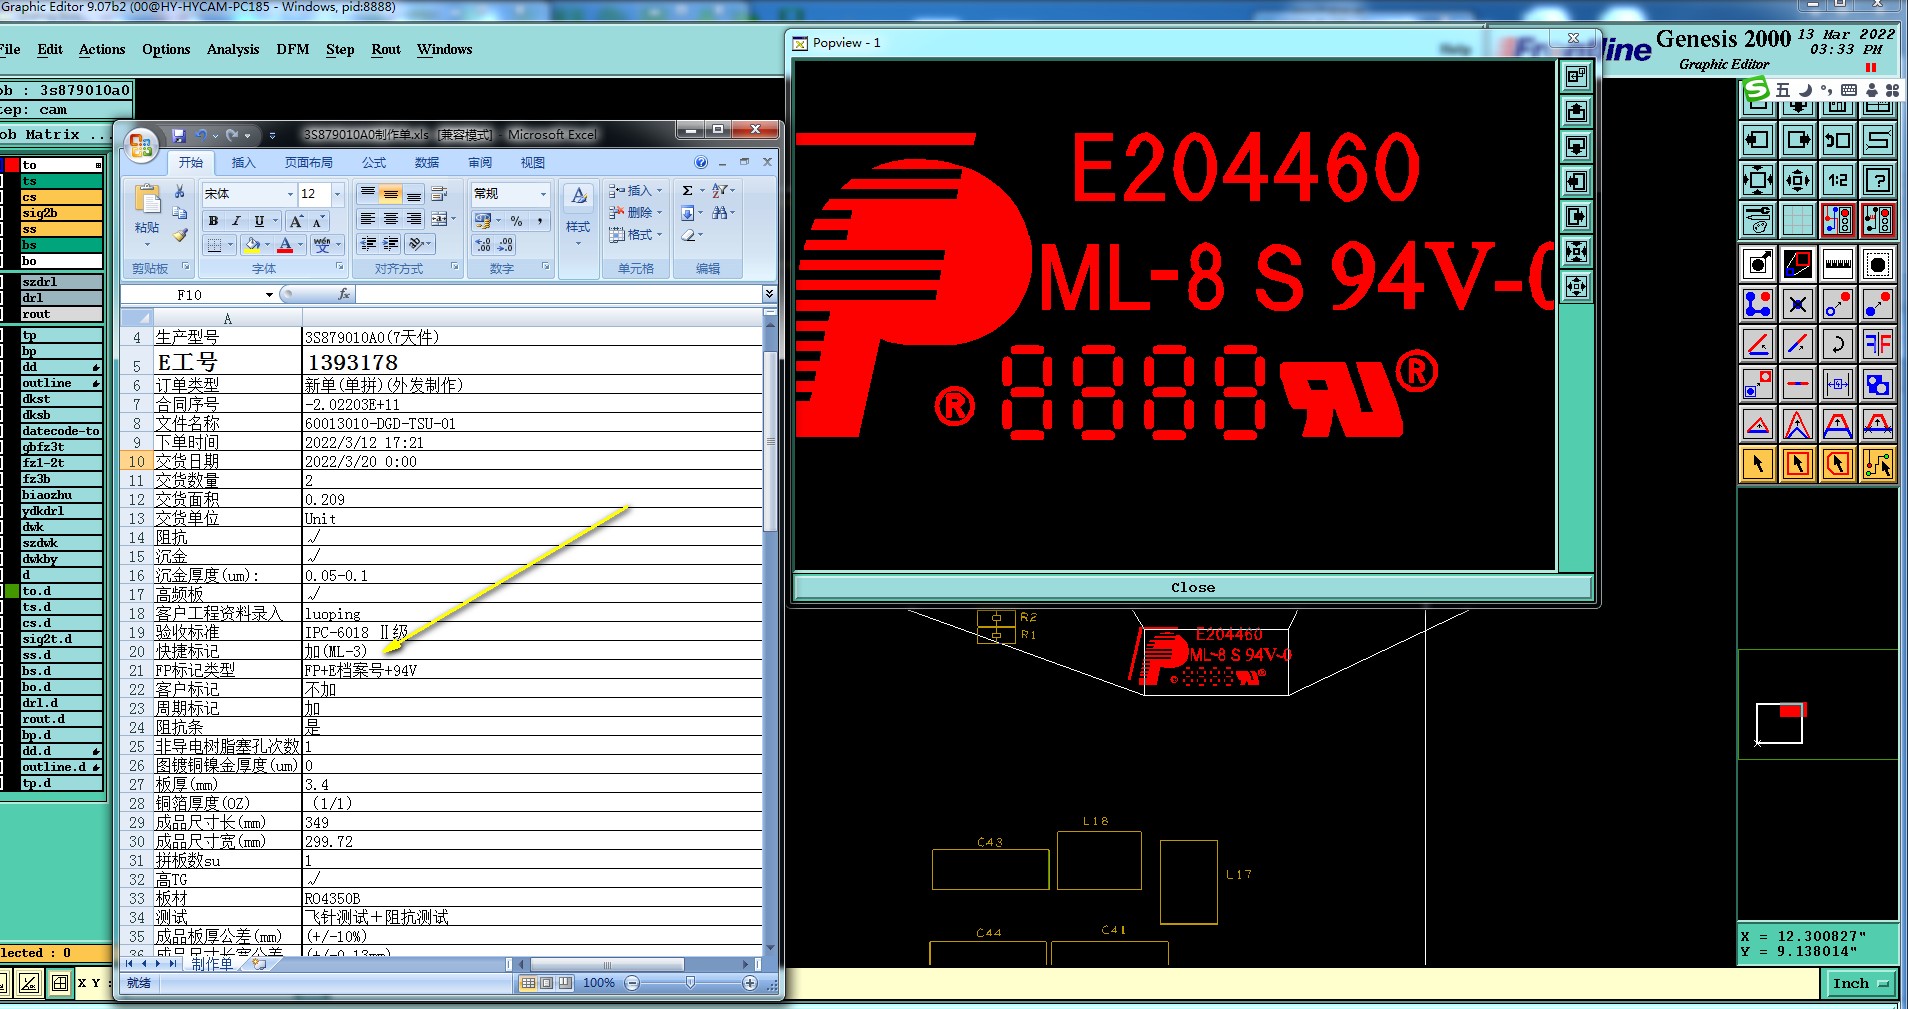Image resolution: width=1908 pixels, height=1009 pixels.
Task: Save the Excel workbook from quick access toolbar
Action: (179, 135)
